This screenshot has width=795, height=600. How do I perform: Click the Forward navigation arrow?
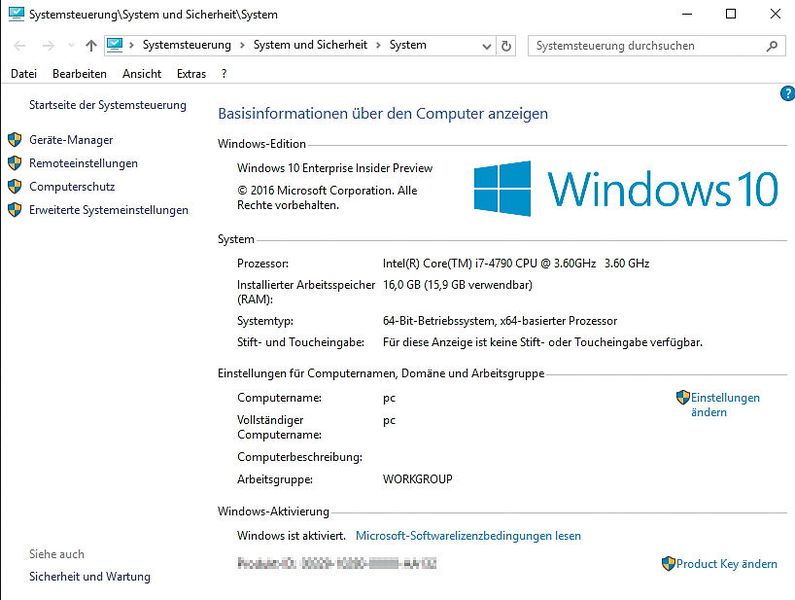pos(48,46)
